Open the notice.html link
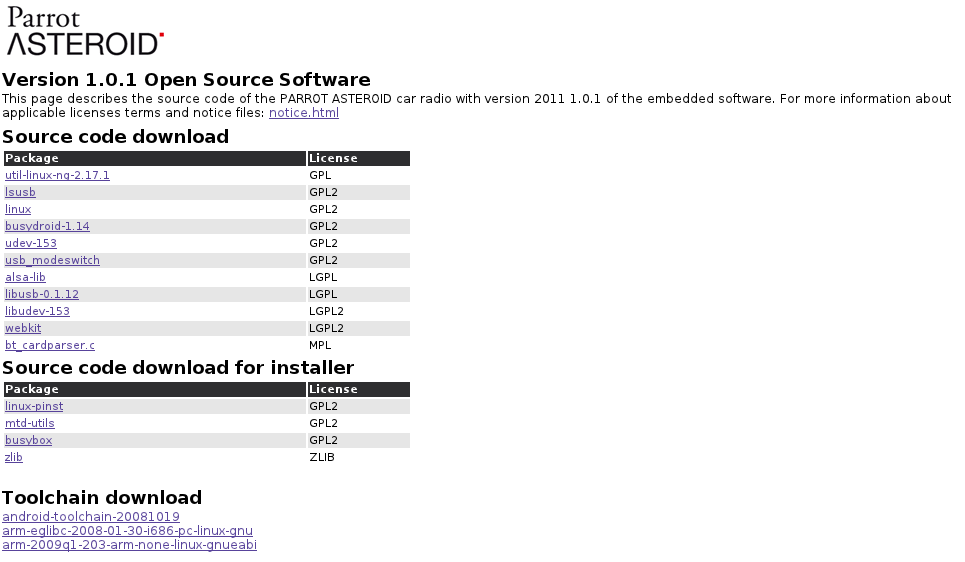 (303, 113)
